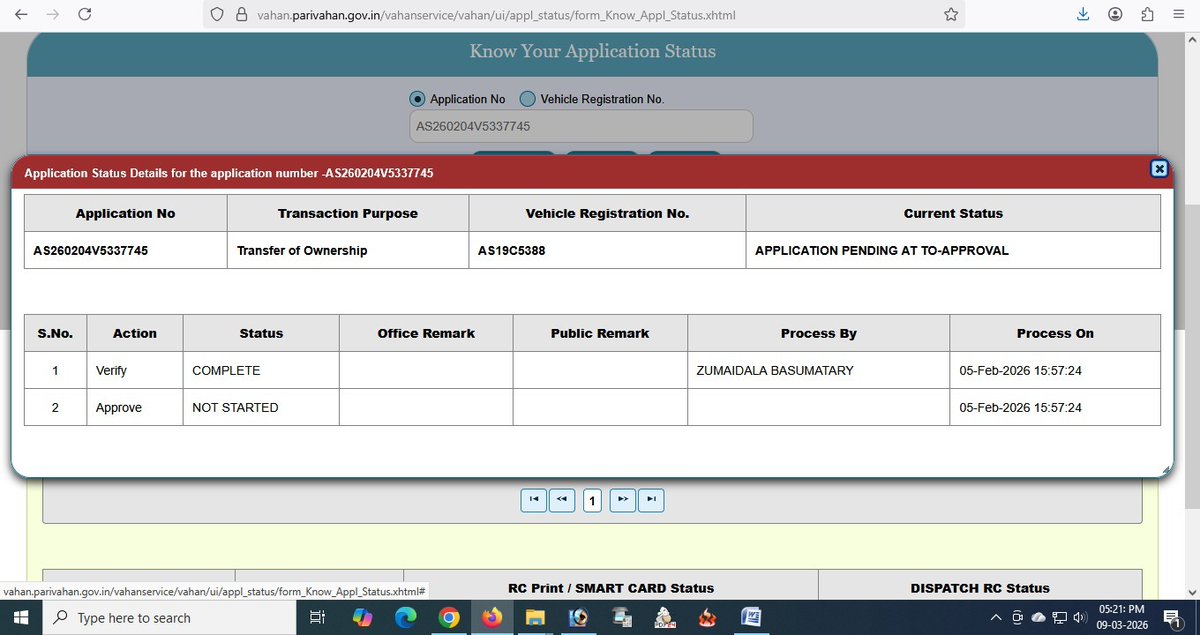Viewport: 1200px width, 635px height.
Task: Click Process On date in Approve row
Action: (x=1055, y=408)
